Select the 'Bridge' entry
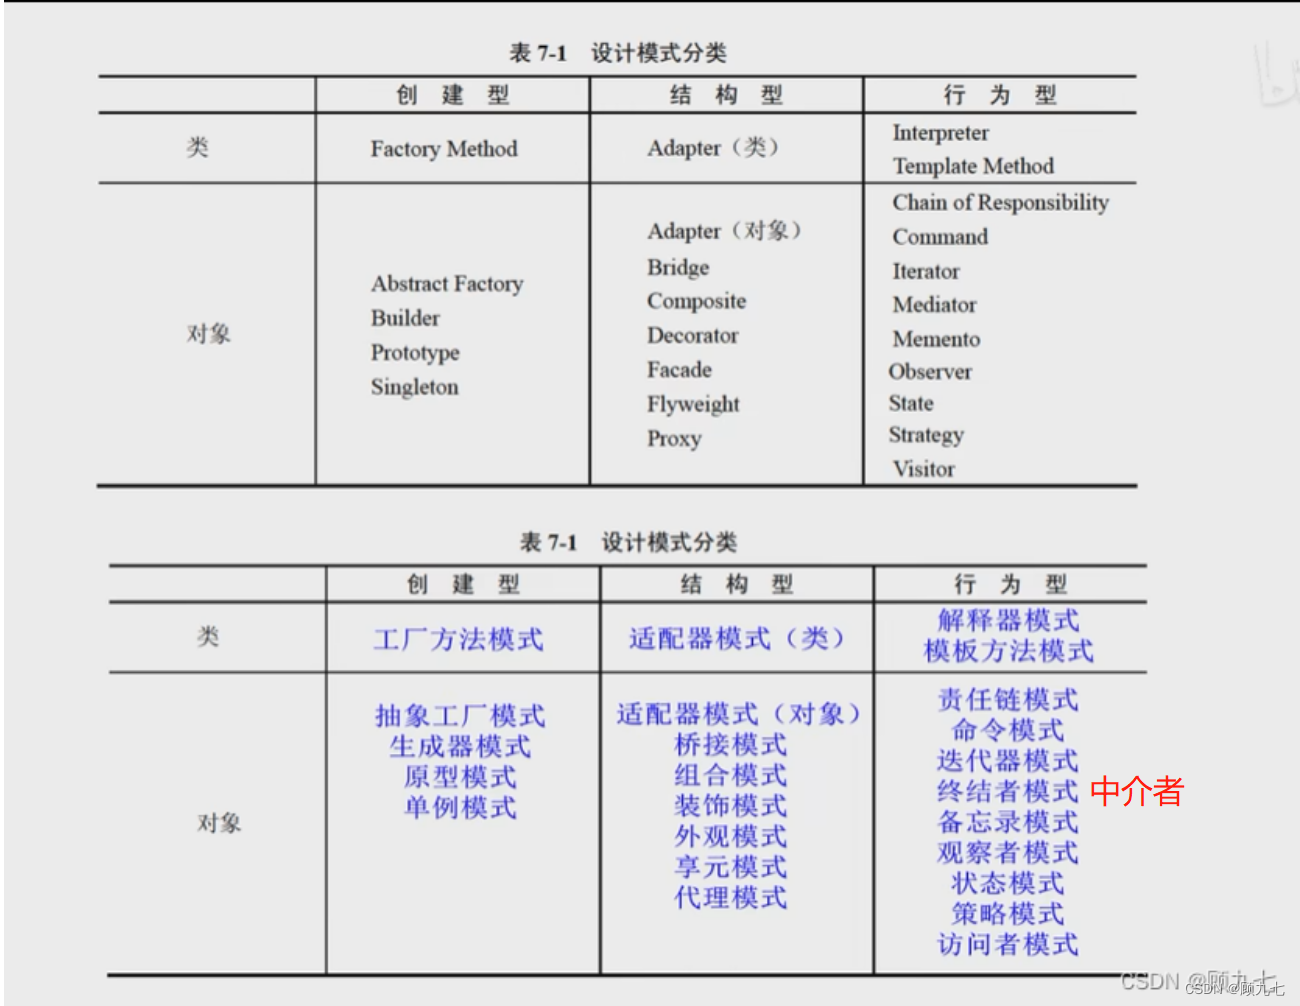This screenshot has height=1006, width=1300. tap(678, 268)
